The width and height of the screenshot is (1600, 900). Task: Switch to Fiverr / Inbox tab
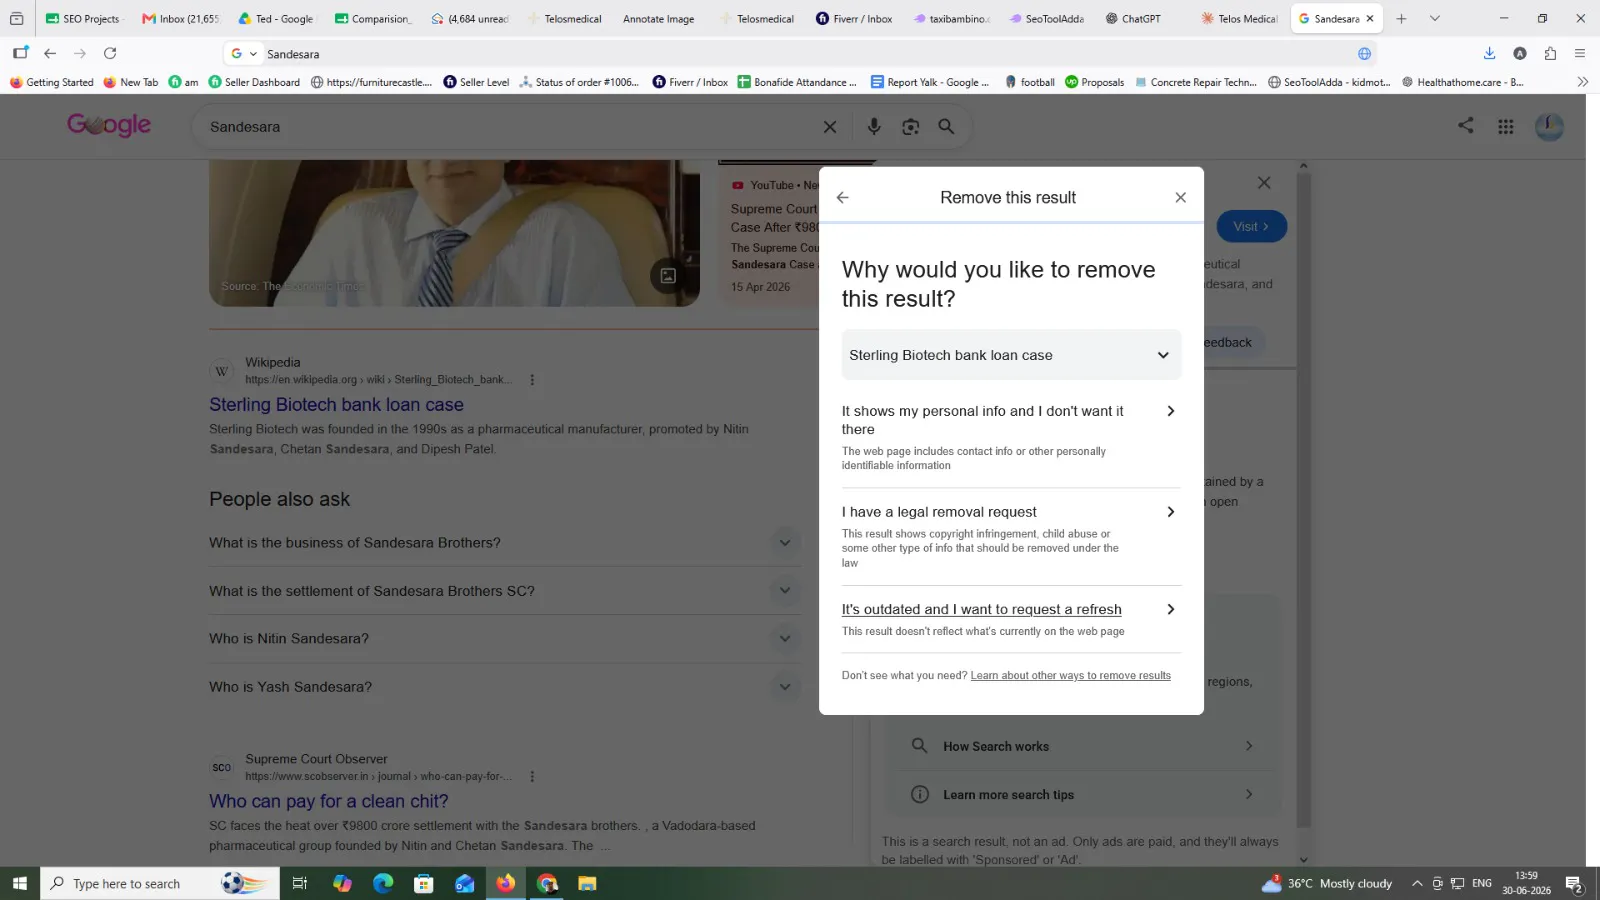point(855,19)
